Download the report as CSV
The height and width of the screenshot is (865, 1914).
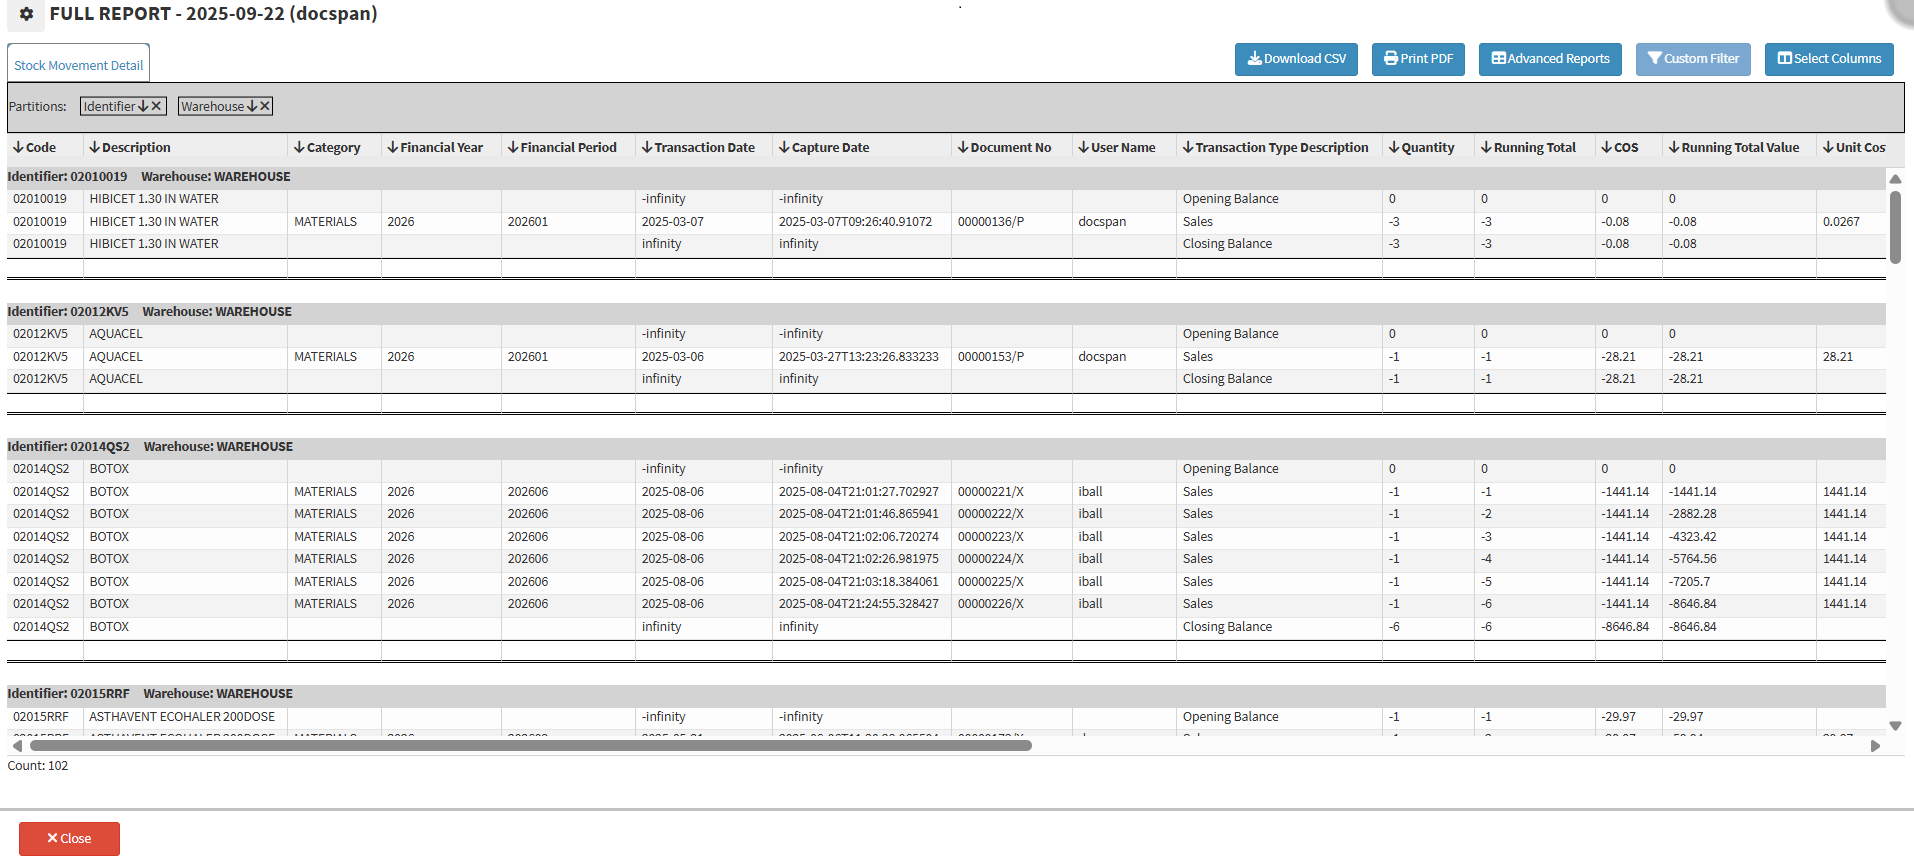[x=1296, y=59]
